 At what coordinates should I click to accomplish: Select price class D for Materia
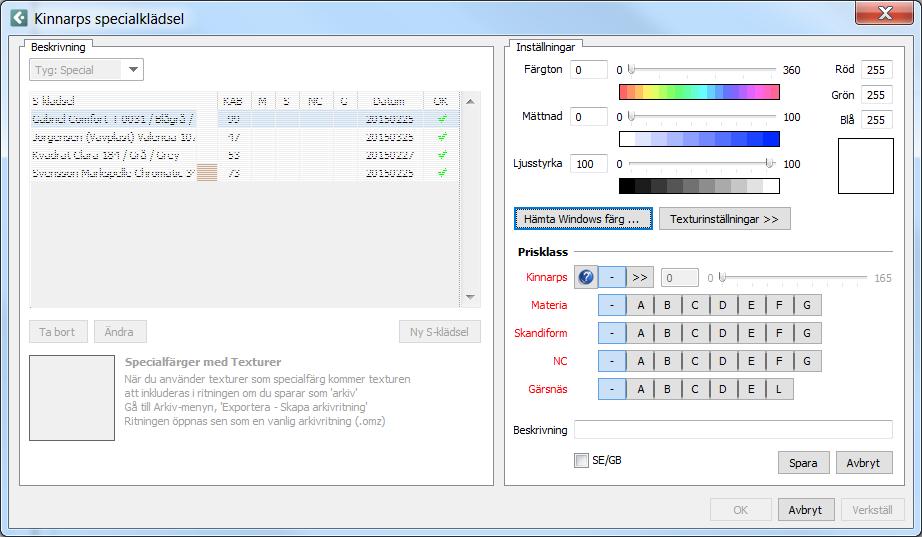[723, 305]
